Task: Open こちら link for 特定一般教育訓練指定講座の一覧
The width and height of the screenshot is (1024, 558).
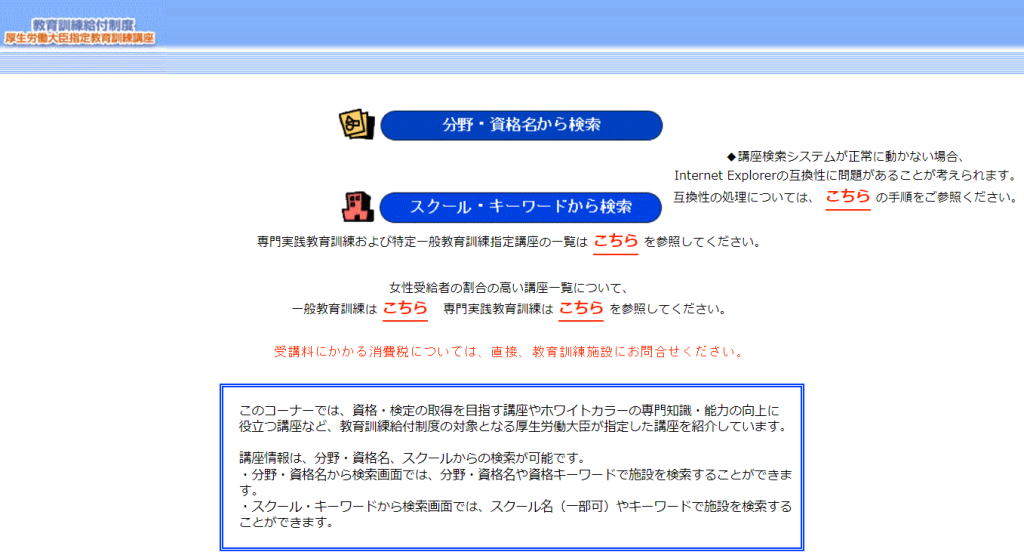Action: tap(615, 241)
